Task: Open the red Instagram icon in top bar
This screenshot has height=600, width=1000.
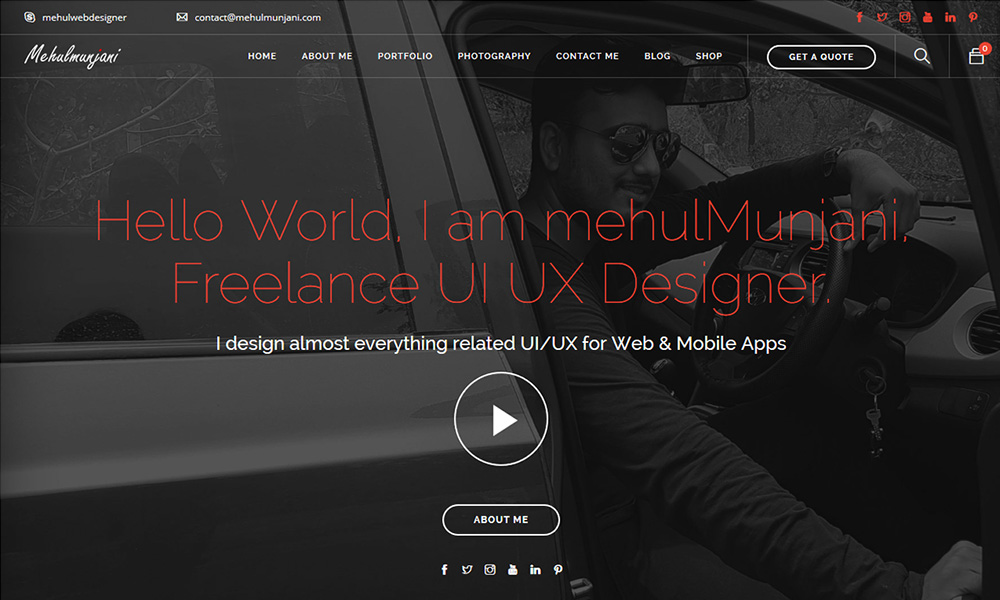Action: pyautogui.click(x=905, y=17)
